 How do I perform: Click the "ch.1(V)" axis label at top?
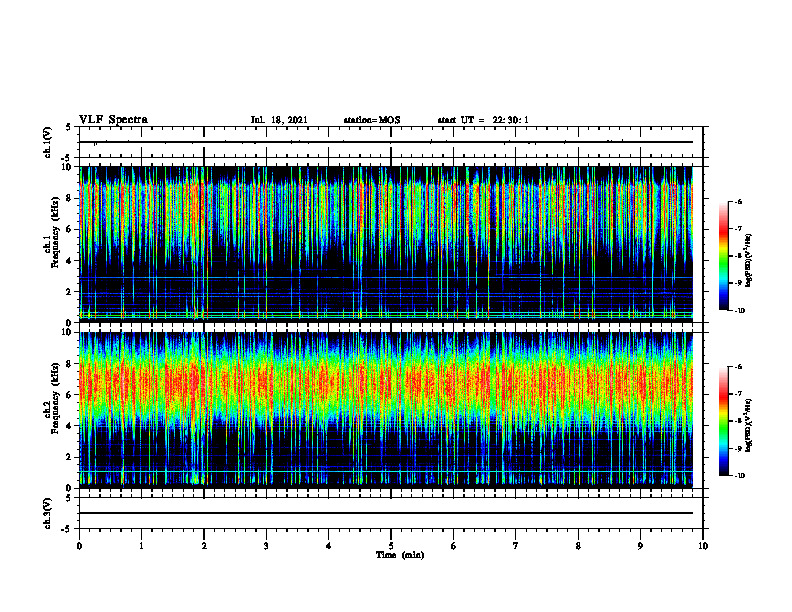(x=48, y=142)
